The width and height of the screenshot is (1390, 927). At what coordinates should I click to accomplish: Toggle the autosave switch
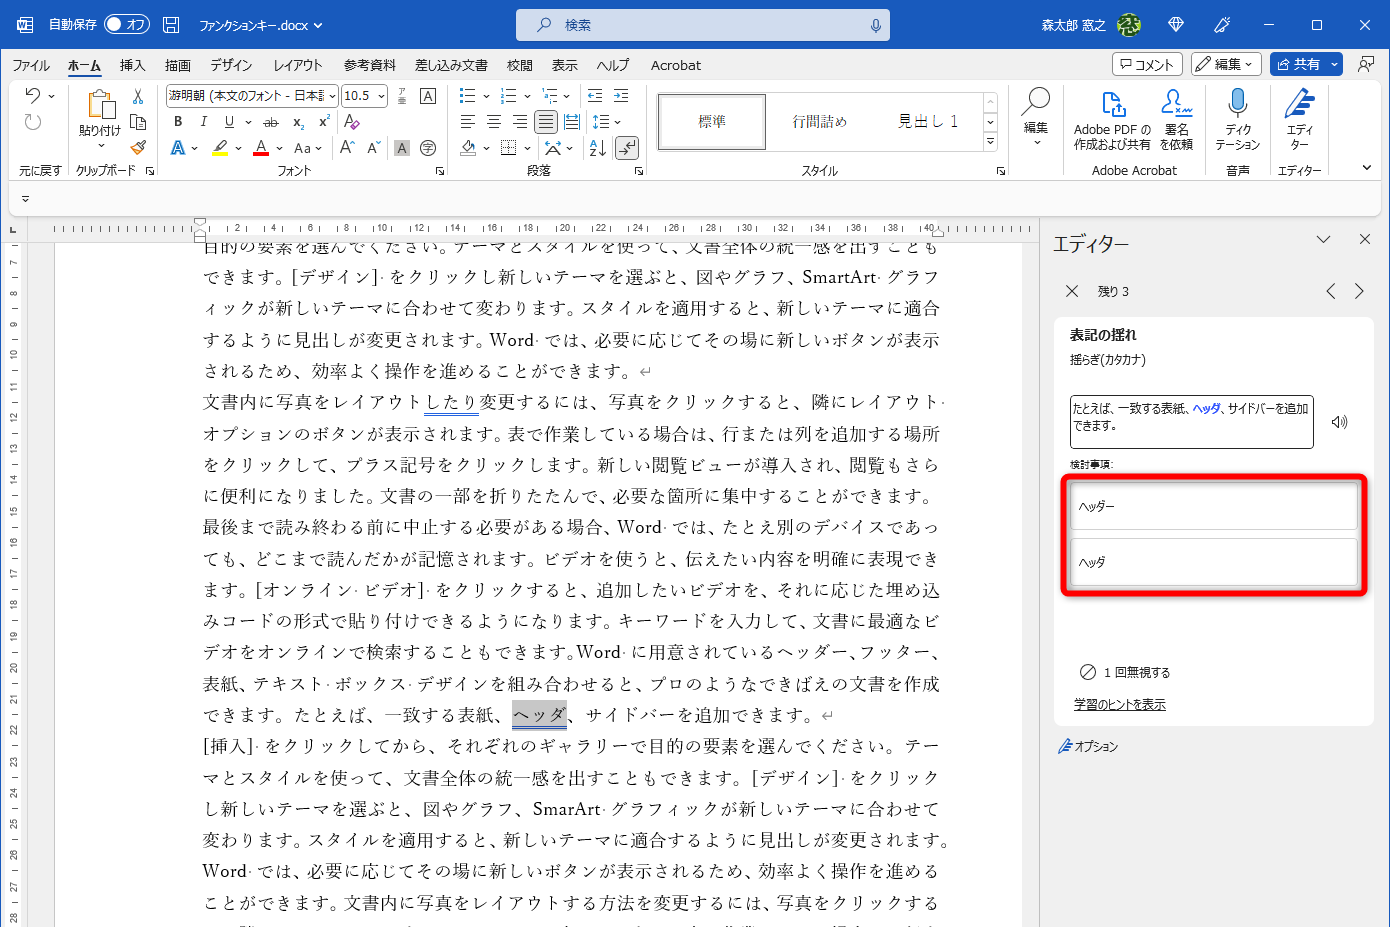(x=127, y=24)
